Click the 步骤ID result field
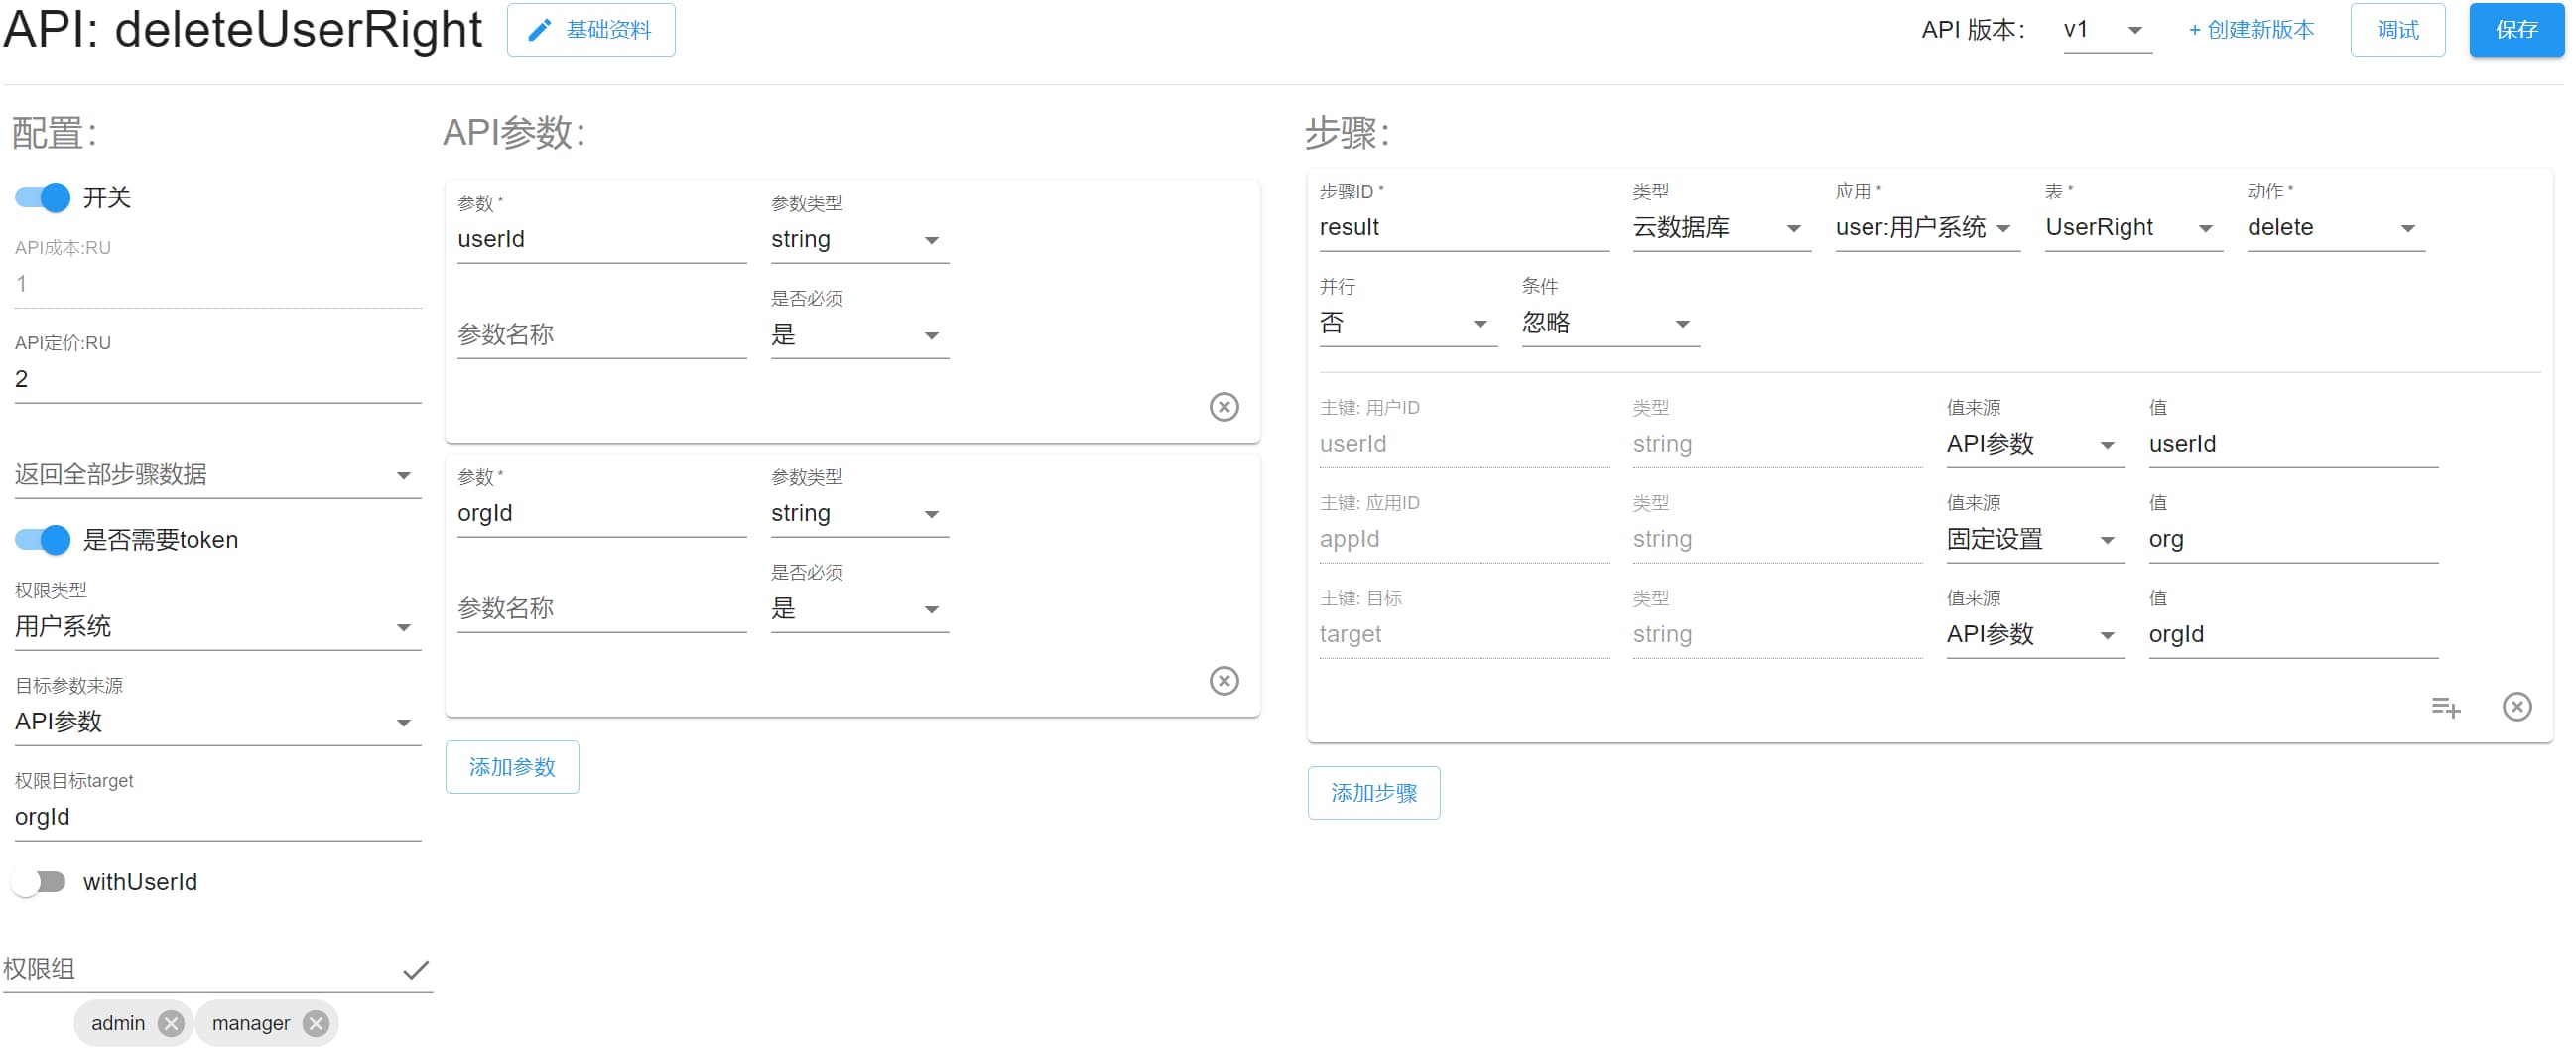The image size is (2576, 1054). (x=1464, y=228)
